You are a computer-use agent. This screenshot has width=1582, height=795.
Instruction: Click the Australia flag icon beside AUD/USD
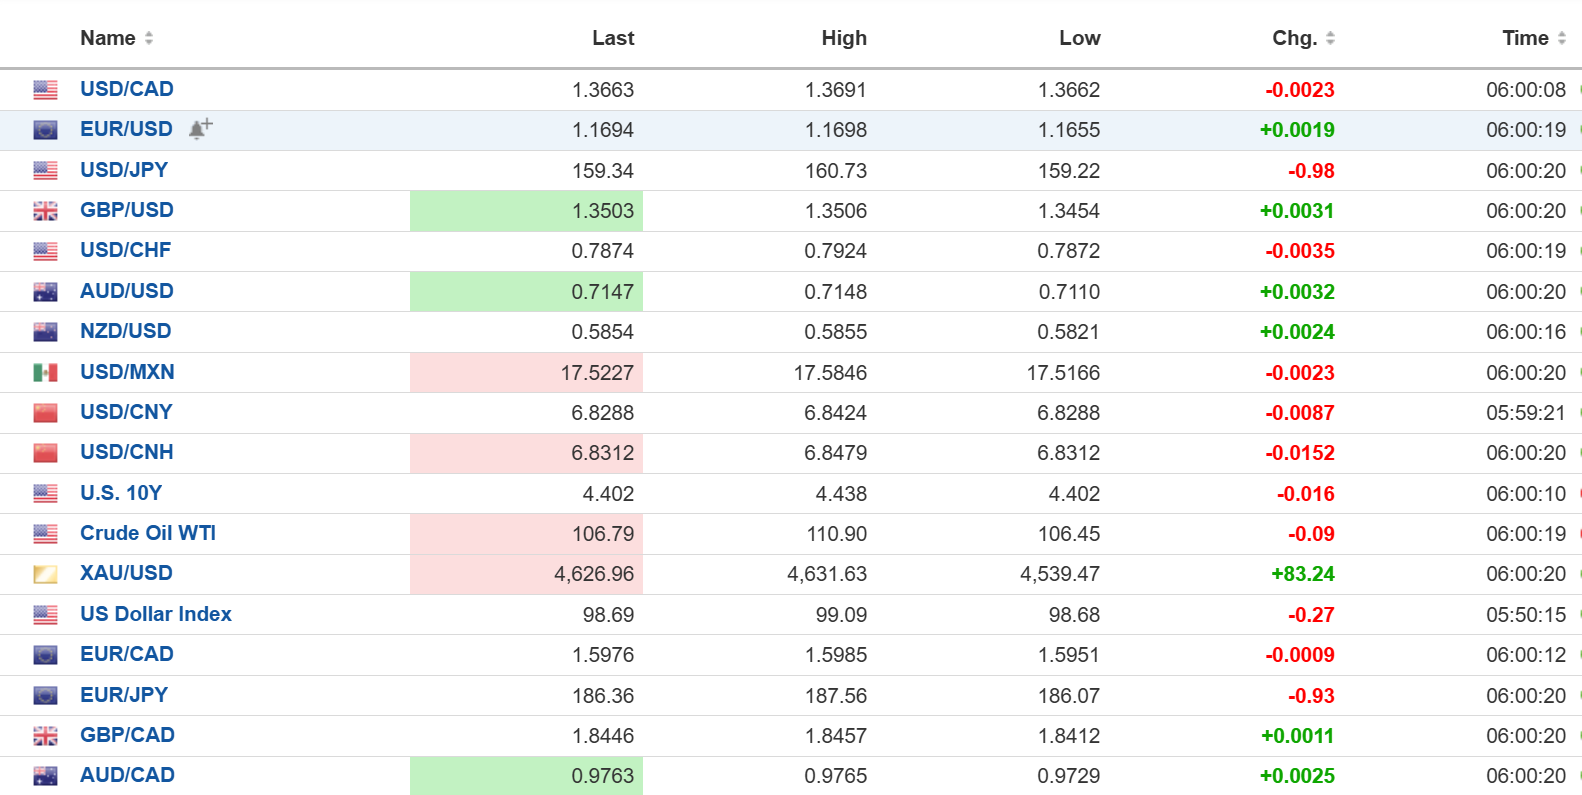tap(45, 292)
